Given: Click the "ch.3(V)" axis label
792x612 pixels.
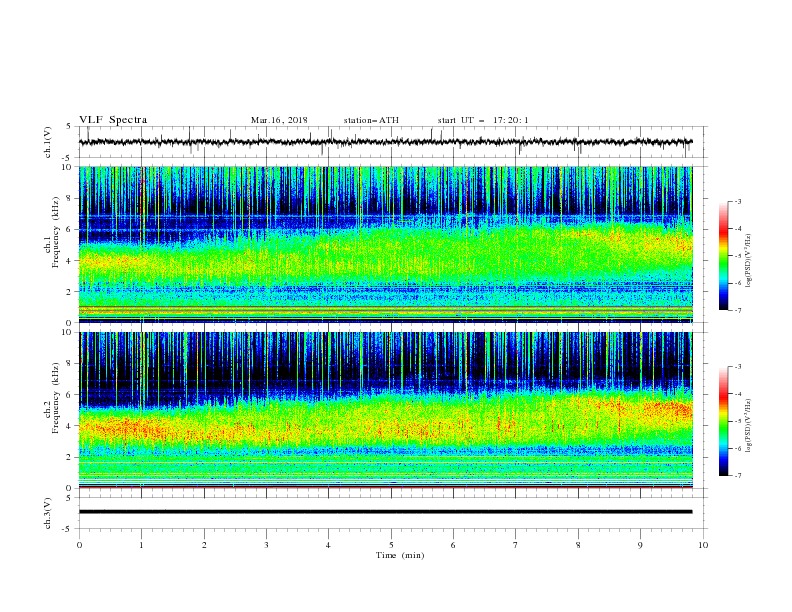Looking at the screenshot, I should coord(48,513).
